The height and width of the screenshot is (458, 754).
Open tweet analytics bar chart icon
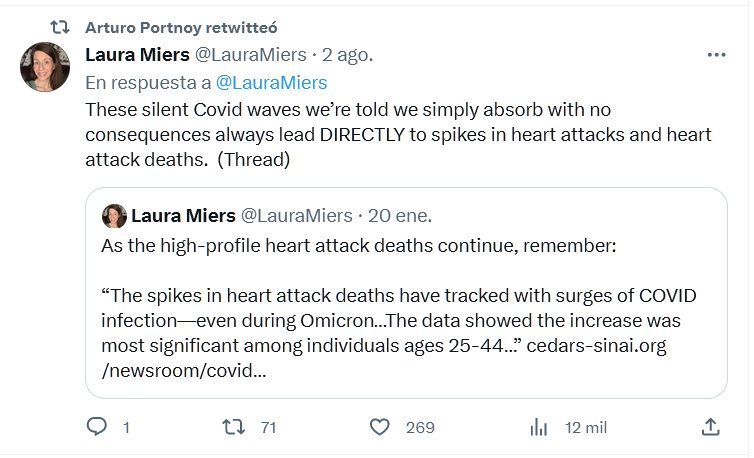point(538,427)
